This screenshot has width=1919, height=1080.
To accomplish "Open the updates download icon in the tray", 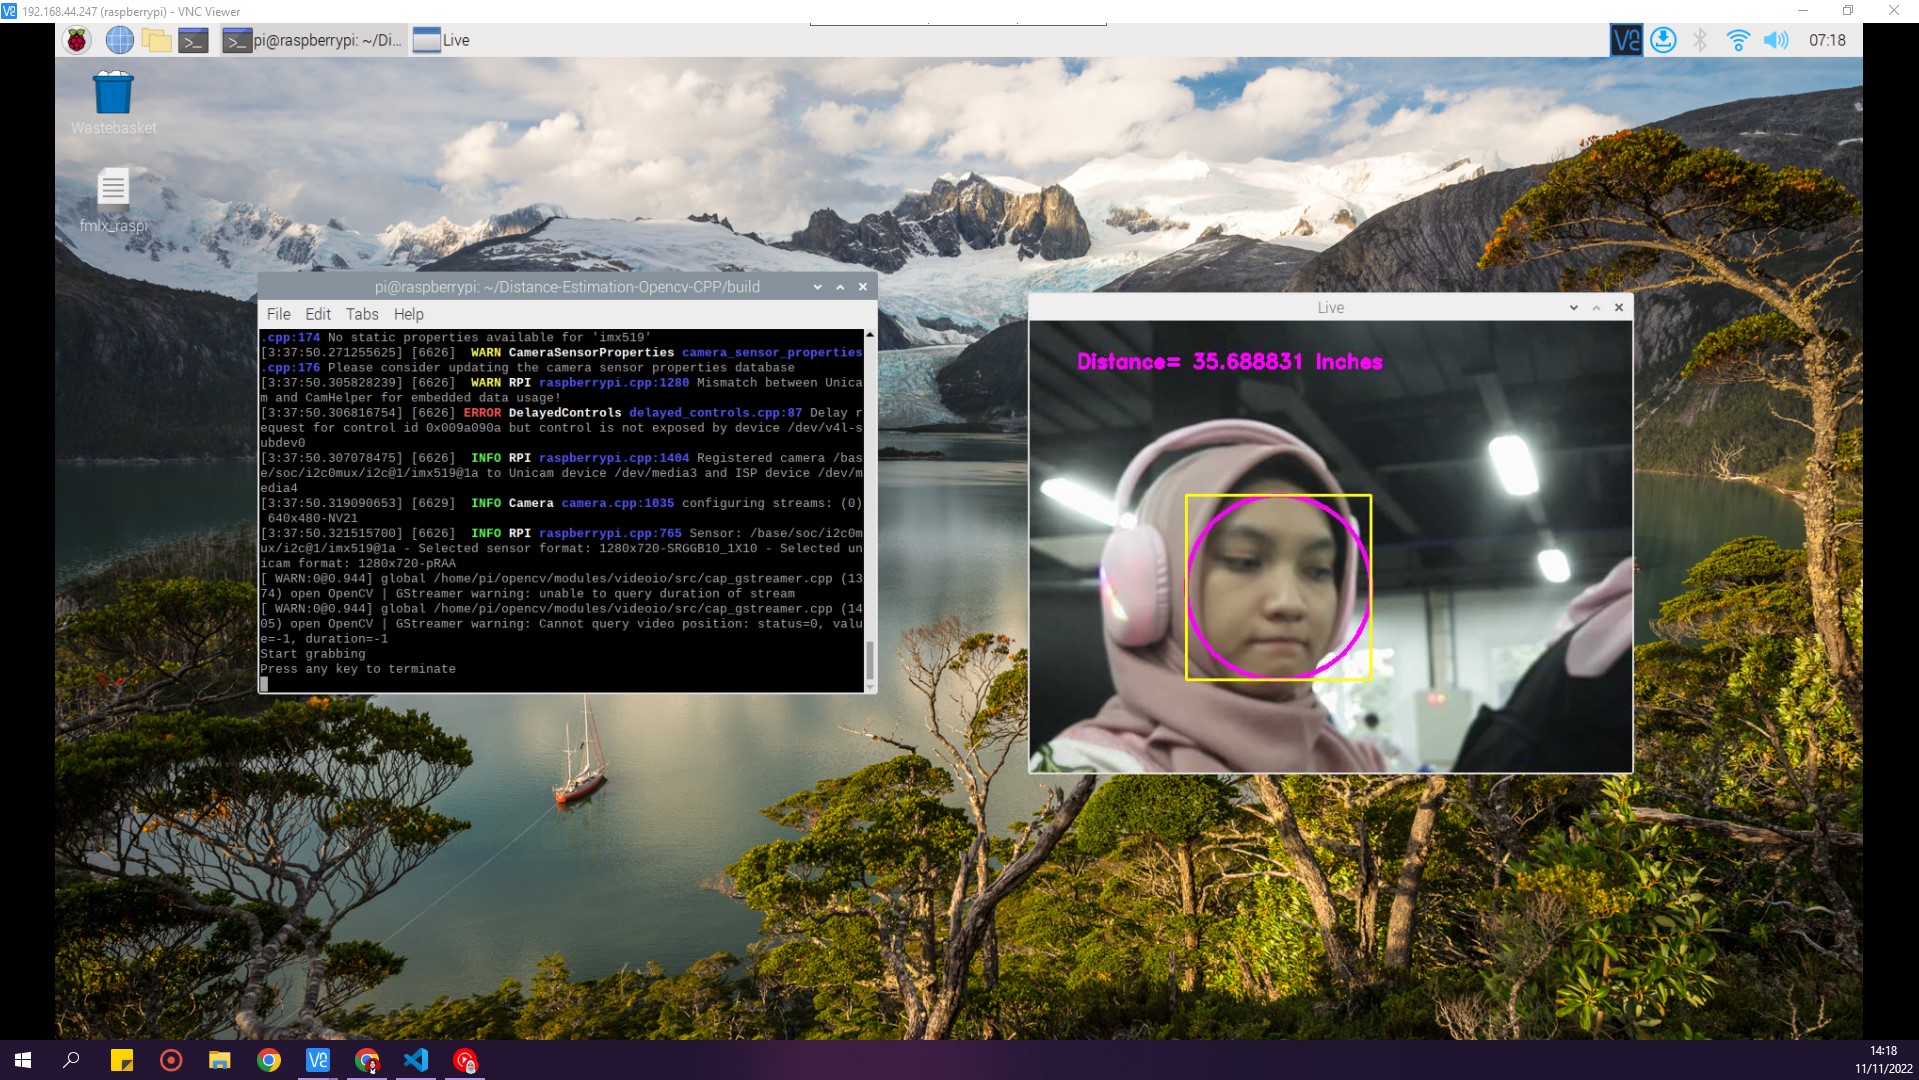I will point(1662,40).
